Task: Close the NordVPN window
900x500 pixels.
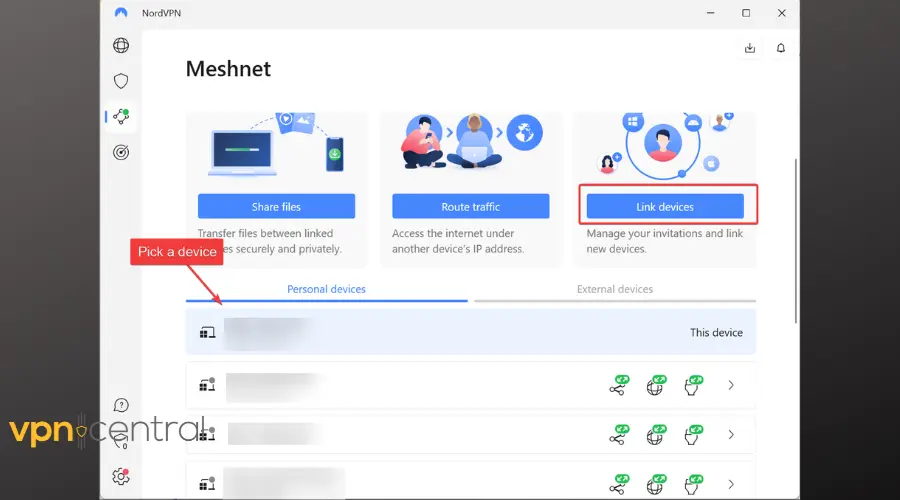Action: [x=782, y=13]
